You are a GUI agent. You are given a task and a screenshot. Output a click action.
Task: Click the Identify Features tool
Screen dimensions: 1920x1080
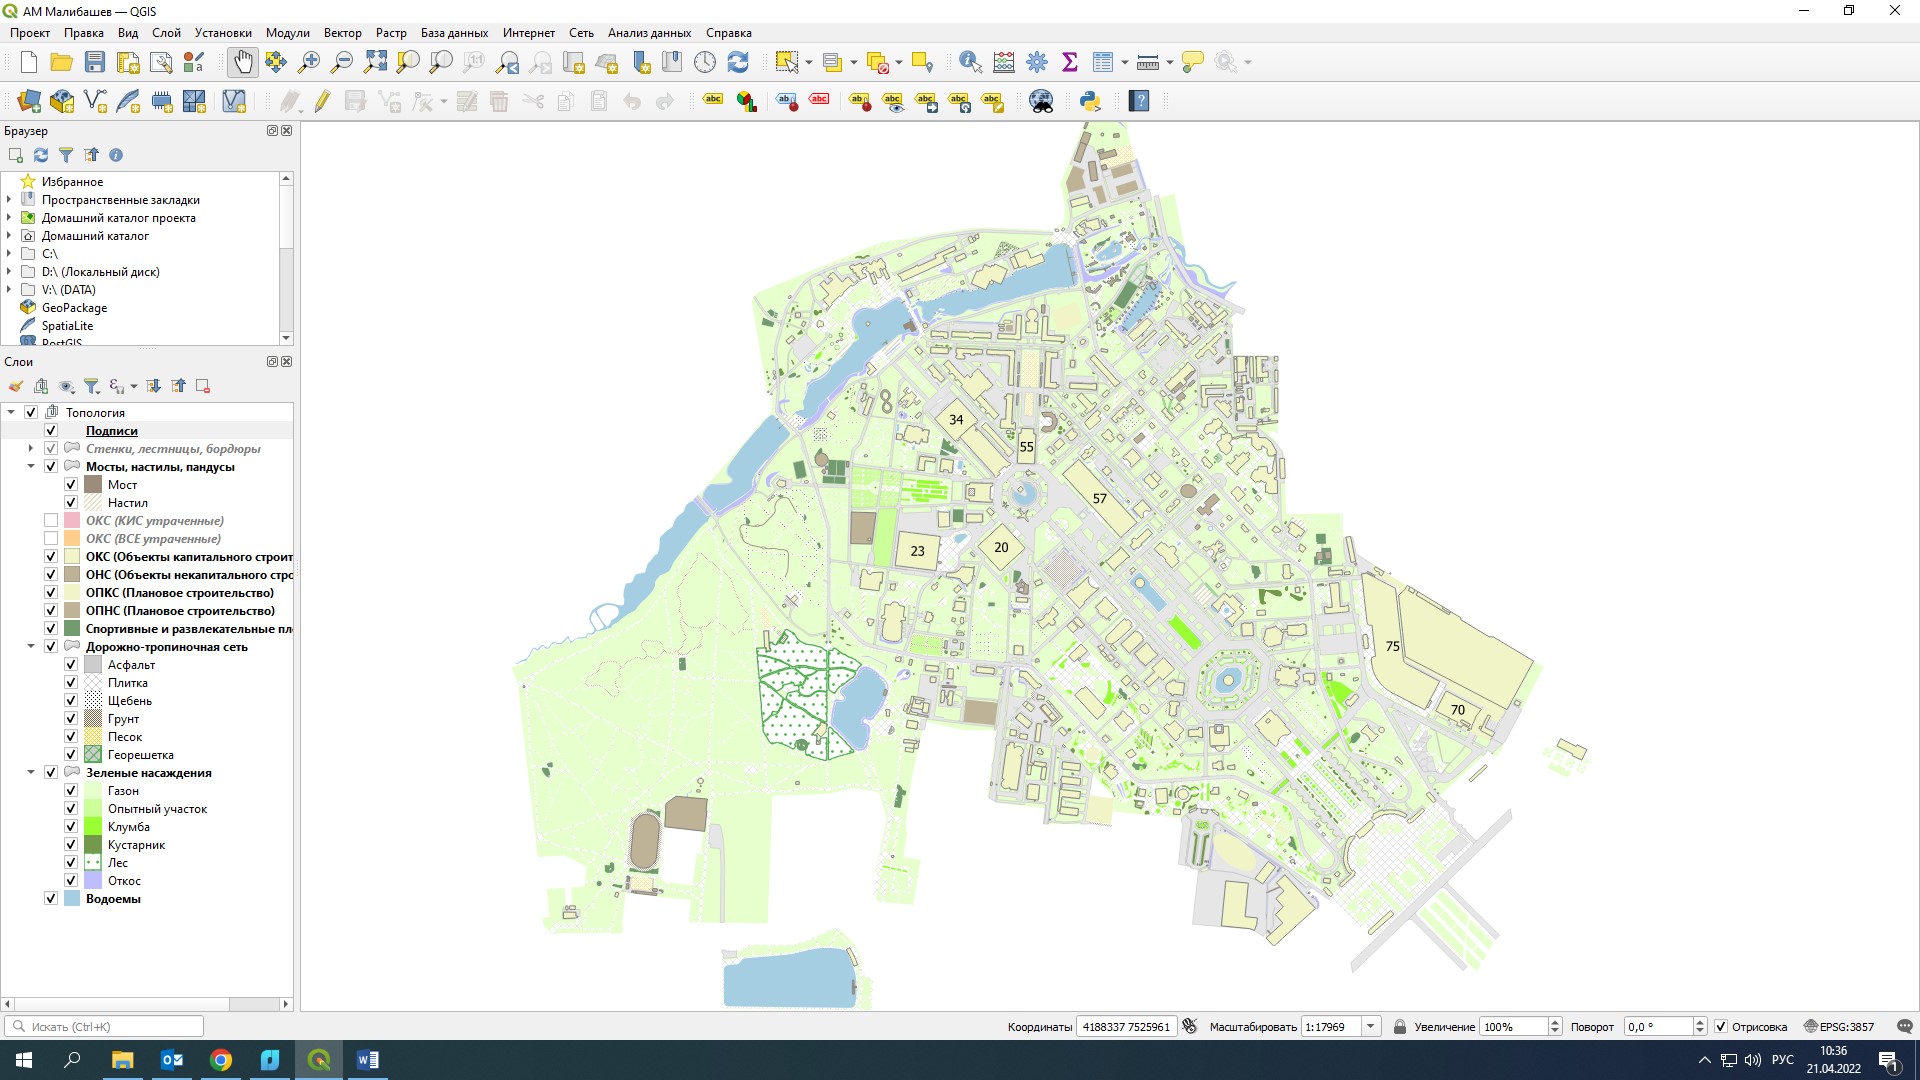(969, 62)
